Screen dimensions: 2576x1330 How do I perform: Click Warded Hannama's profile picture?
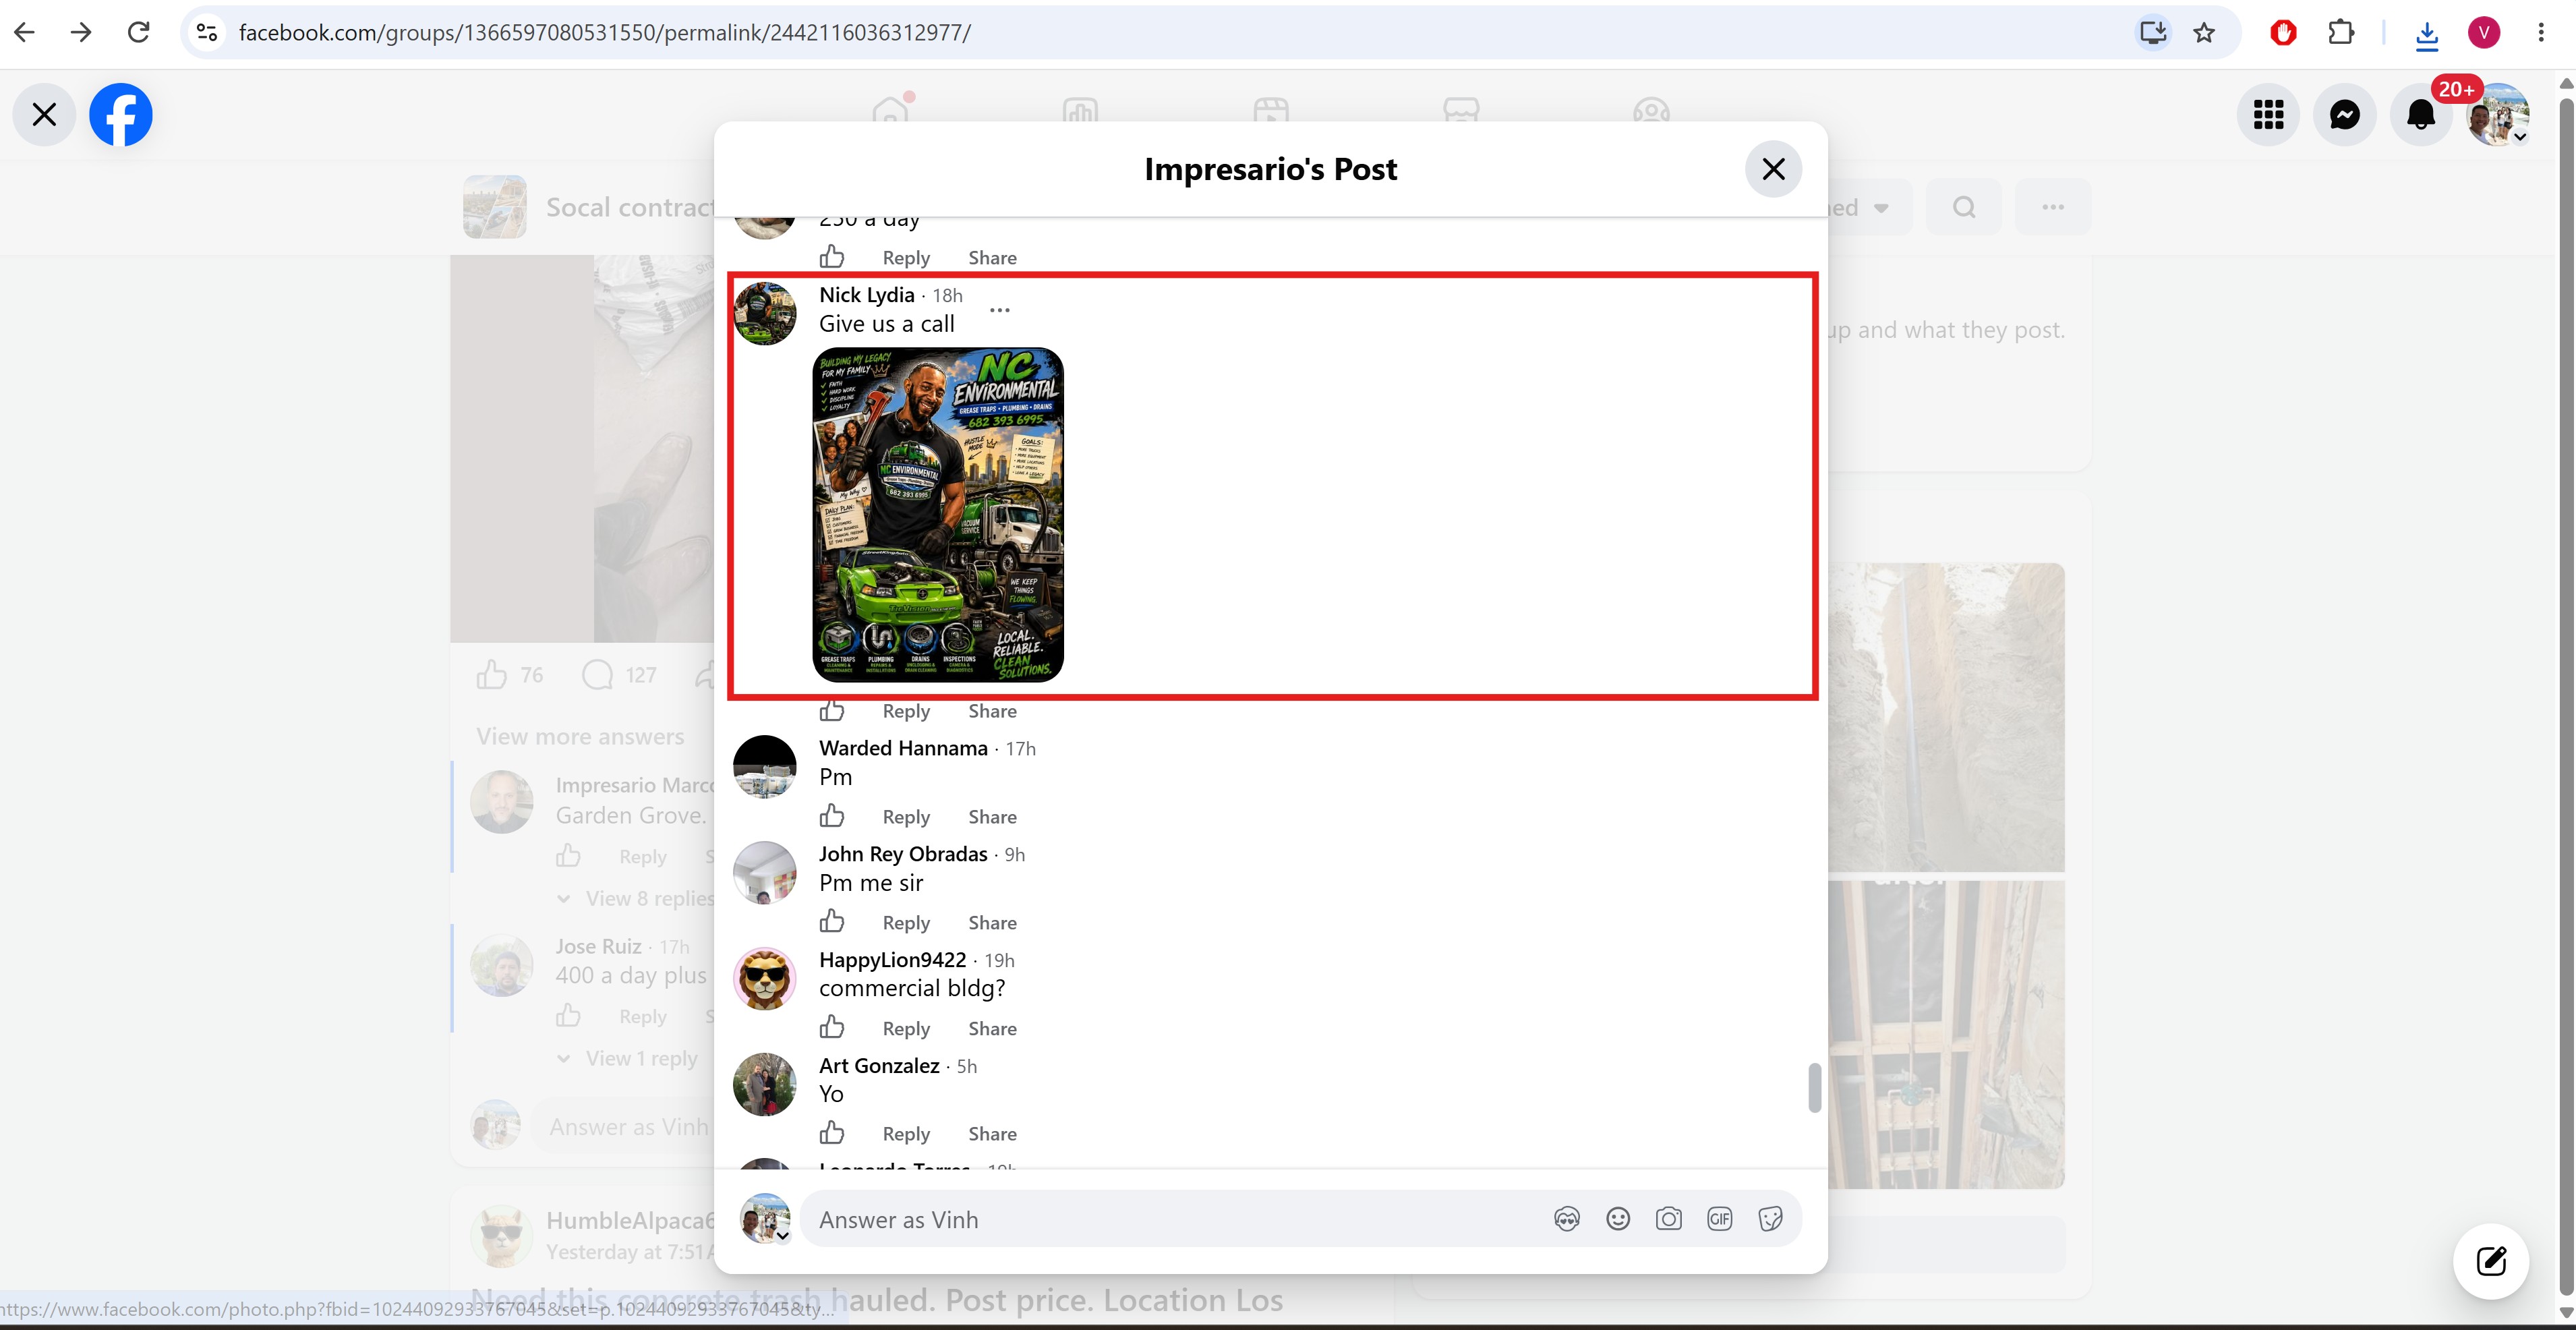(765, 767)
